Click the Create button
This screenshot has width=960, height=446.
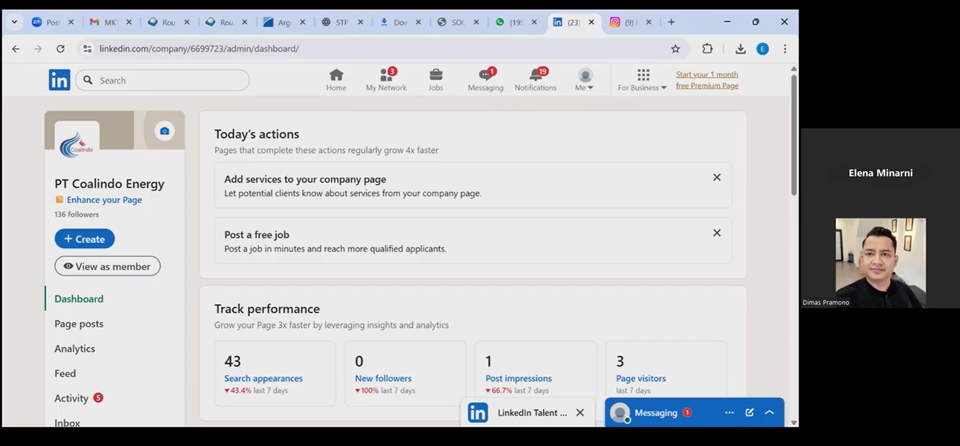click(x=84, y=239)
